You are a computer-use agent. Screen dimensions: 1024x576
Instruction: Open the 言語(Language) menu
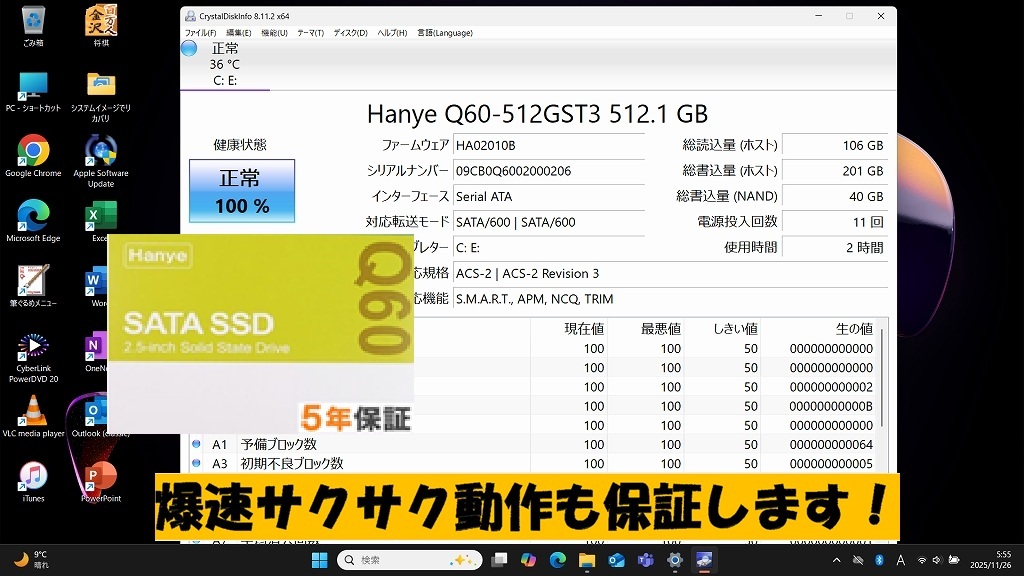pos(445,33)
